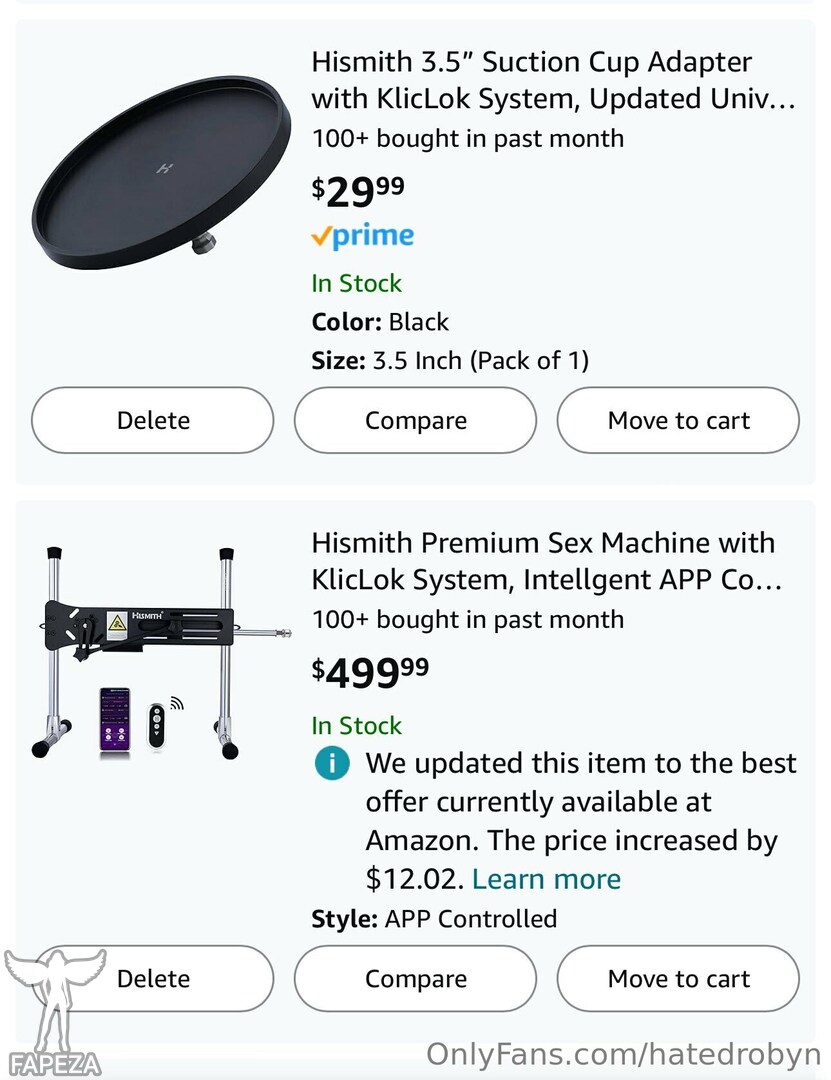Open the Learn more link

pos(546,880)
